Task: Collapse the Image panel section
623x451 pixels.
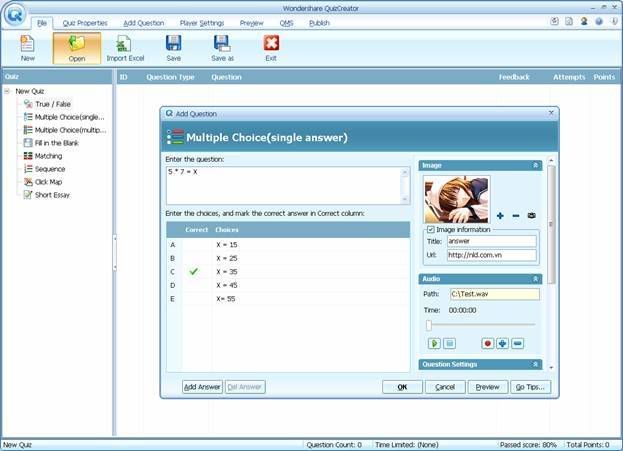Action: 535,165
